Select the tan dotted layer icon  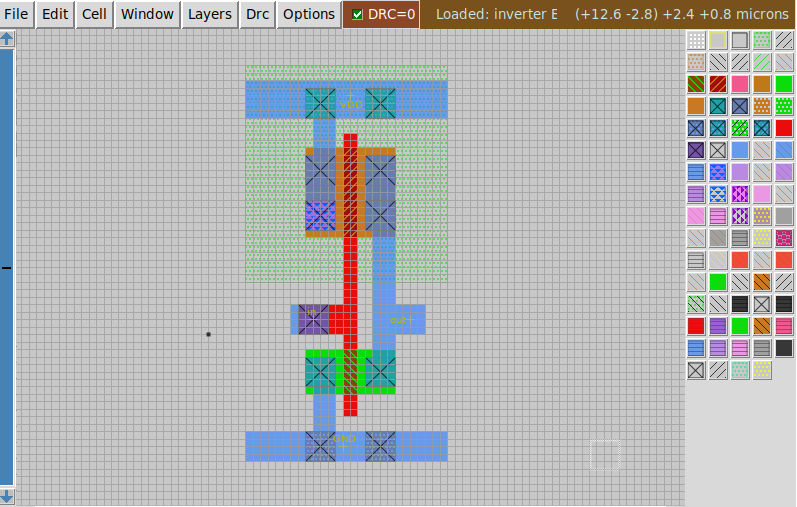[x=696, y=62]
